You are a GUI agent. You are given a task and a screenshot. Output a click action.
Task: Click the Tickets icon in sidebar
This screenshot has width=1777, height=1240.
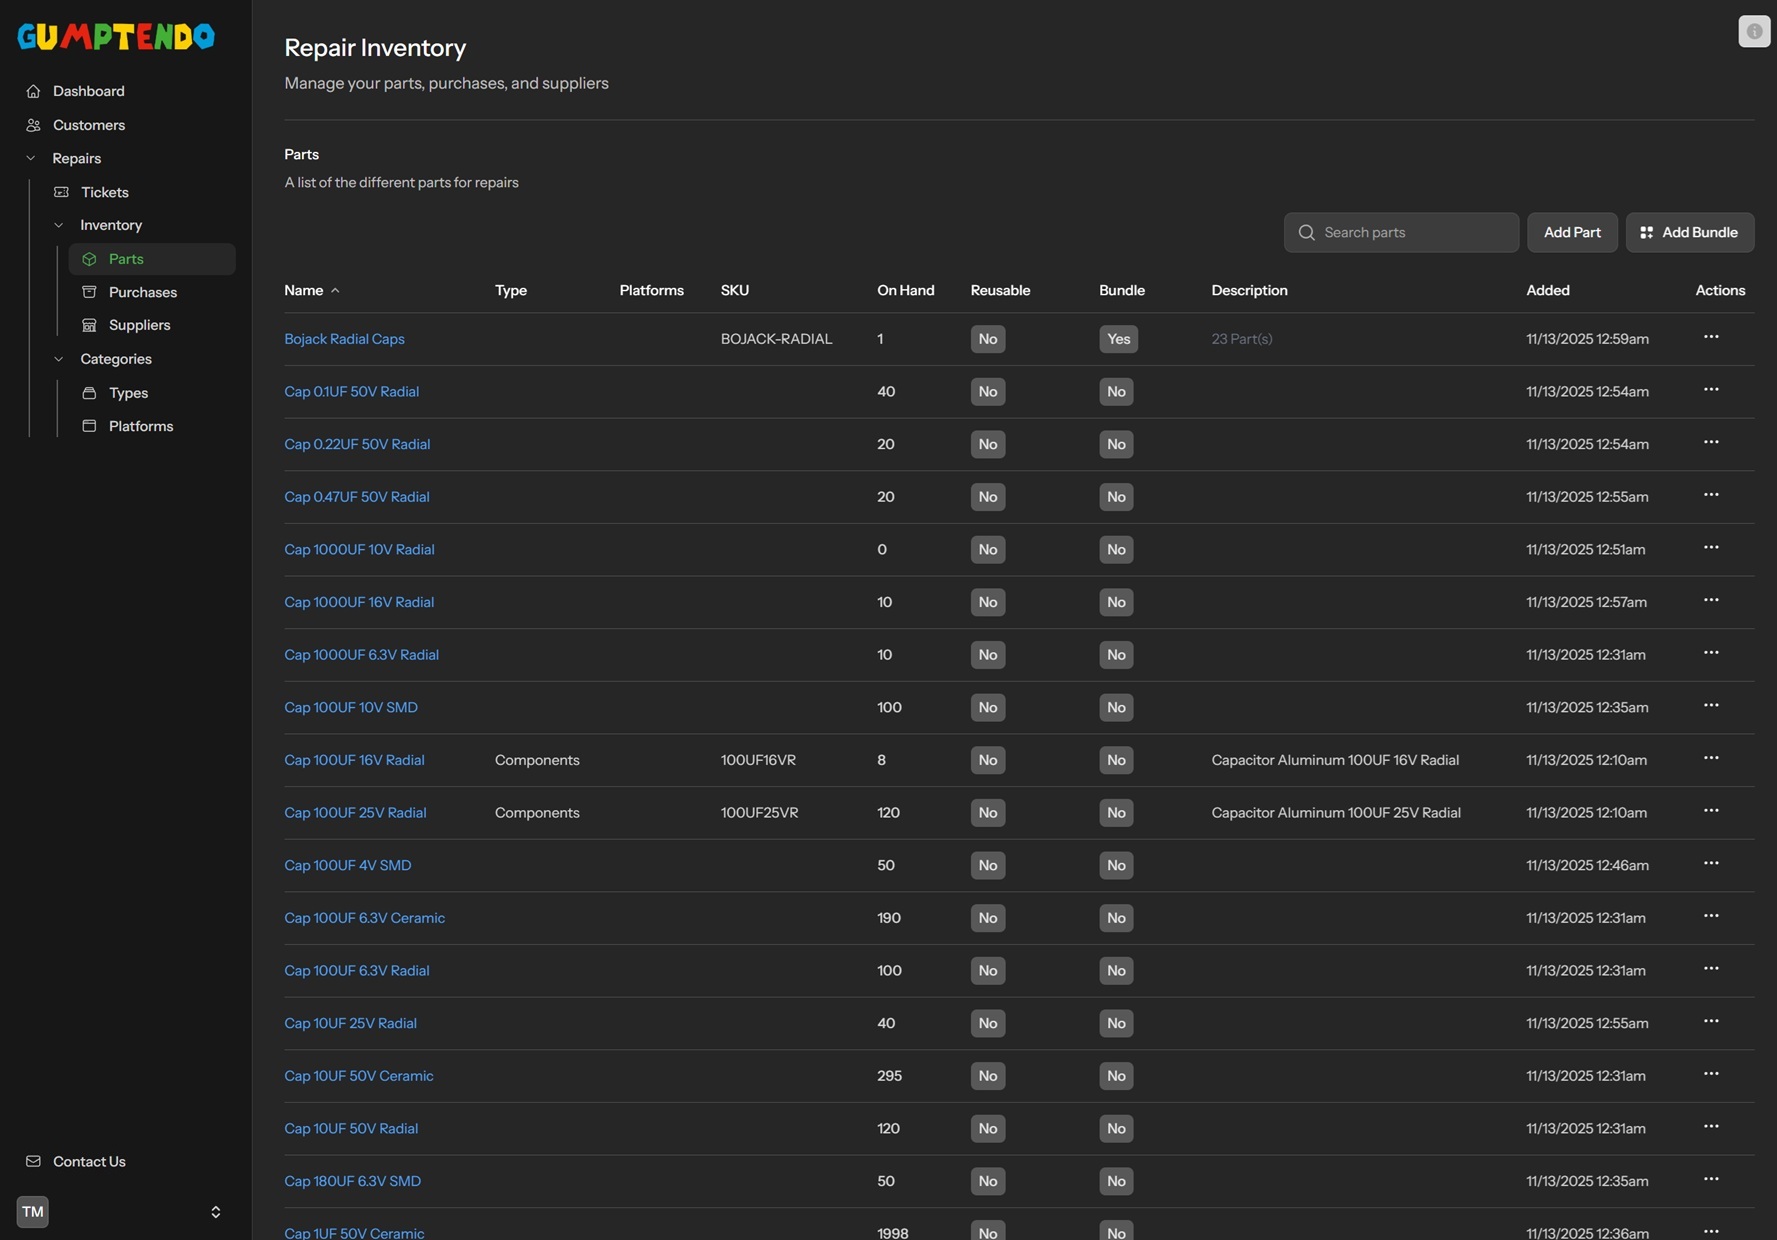point(61,192)
